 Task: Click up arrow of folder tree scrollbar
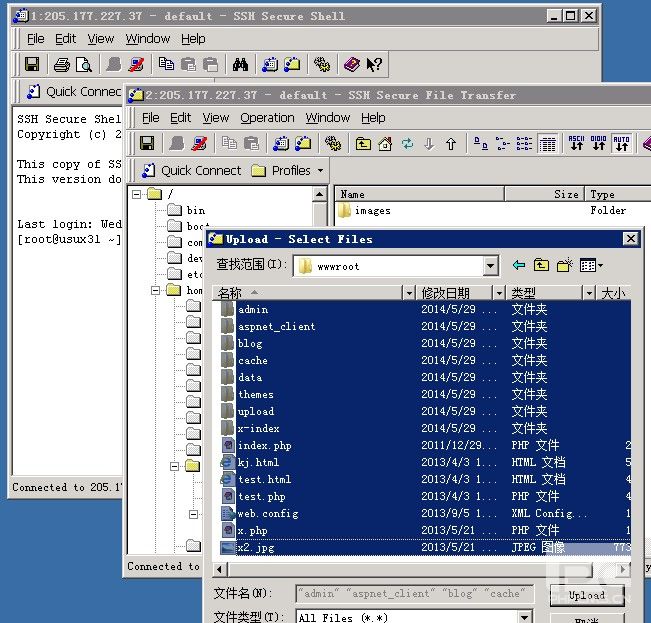(x=319, y=194)
